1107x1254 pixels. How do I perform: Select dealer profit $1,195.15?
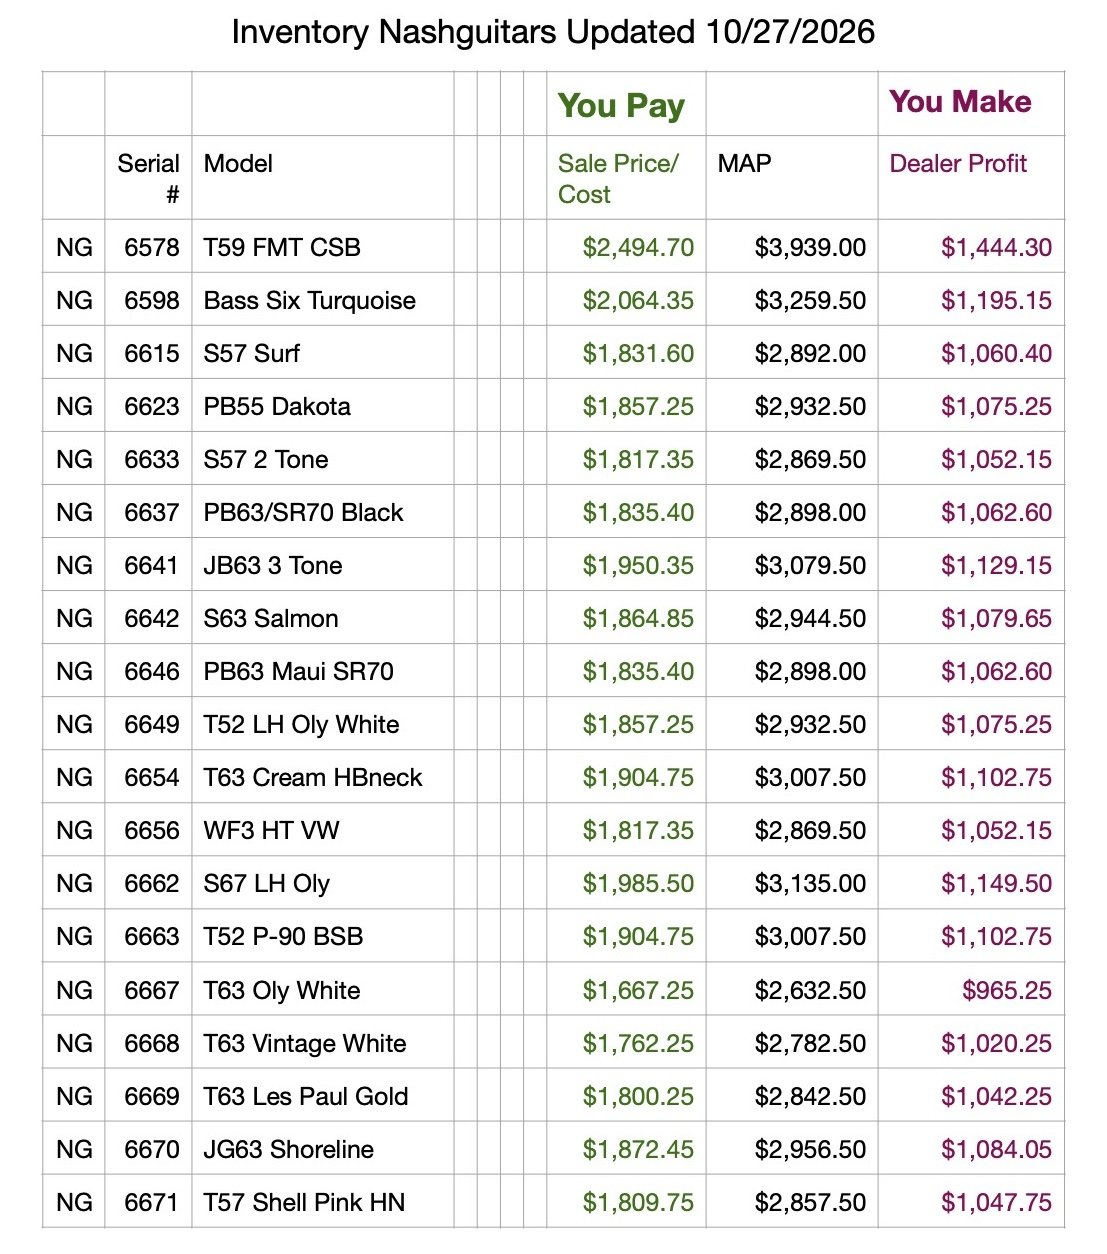click(996, 300)
